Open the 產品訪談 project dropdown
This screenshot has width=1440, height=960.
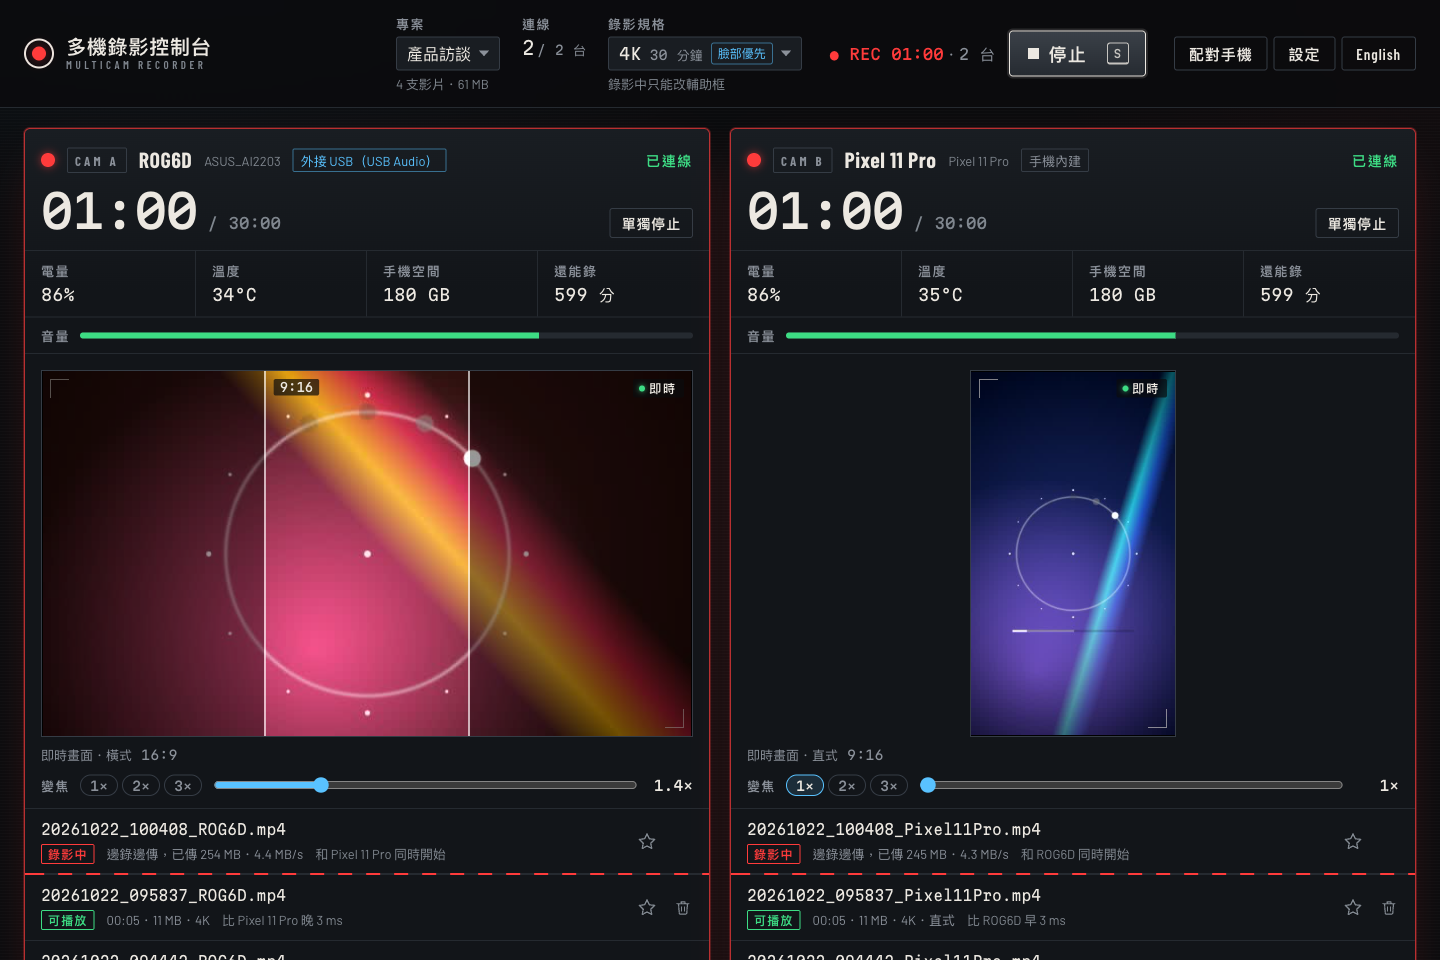click(x=448, y=54)
